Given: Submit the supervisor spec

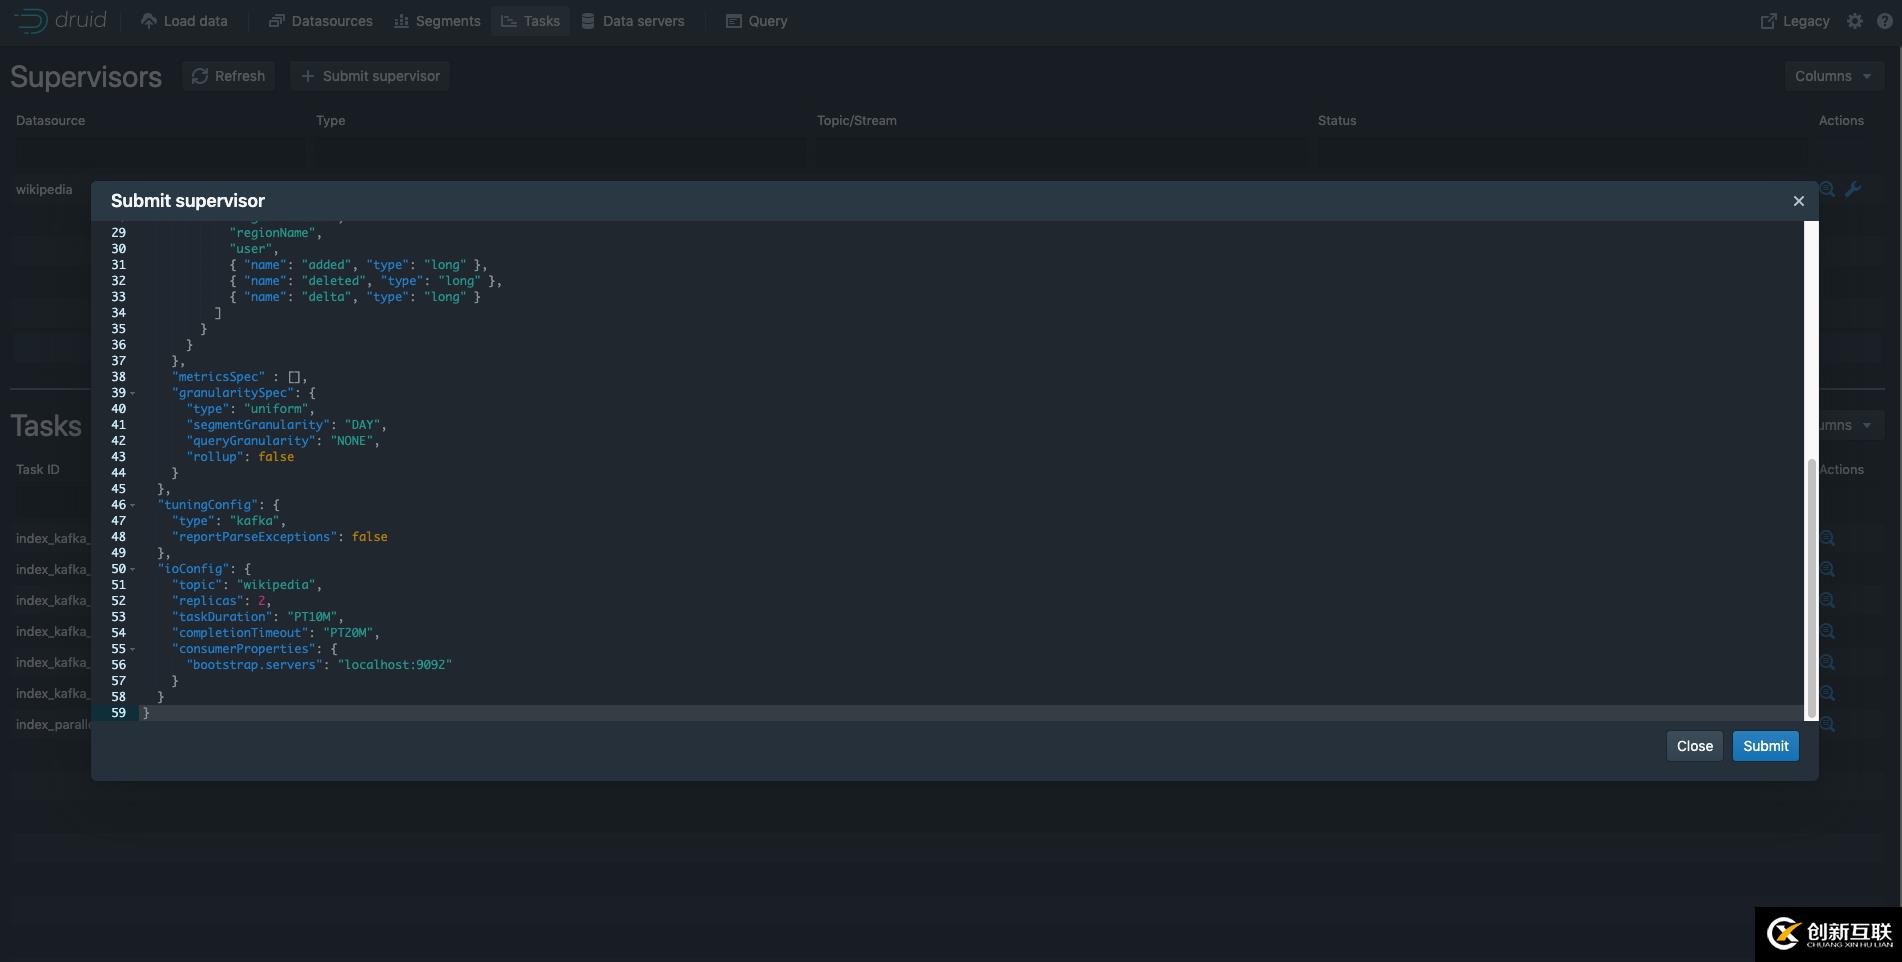Looking at the screenshot, I should tap(1766, 746).
